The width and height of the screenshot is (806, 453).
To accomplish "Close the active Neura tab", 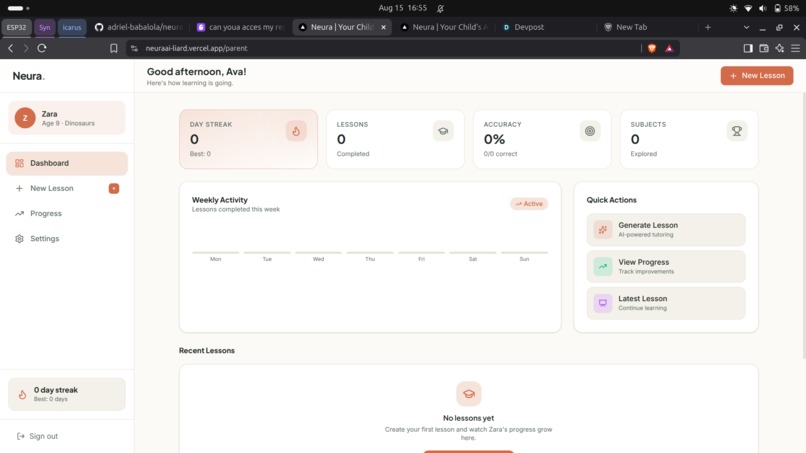I will tap(383, 27).
